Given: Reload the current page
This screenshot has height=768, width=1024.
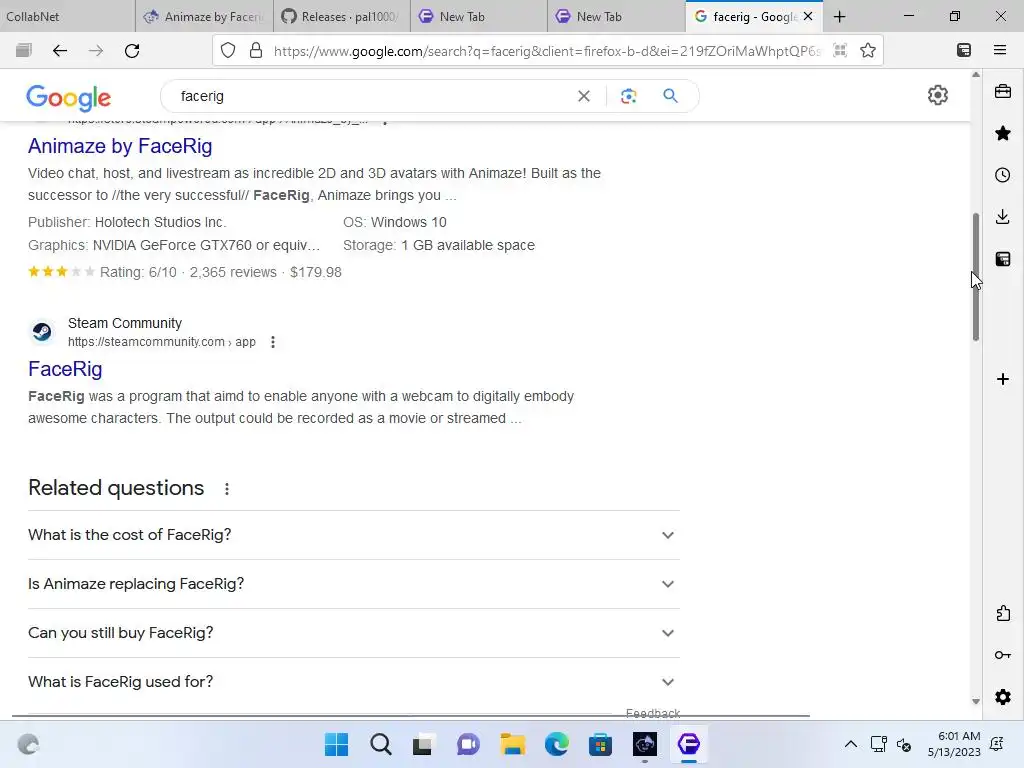Looking at the screenshot, I should (x=132, y=50).
